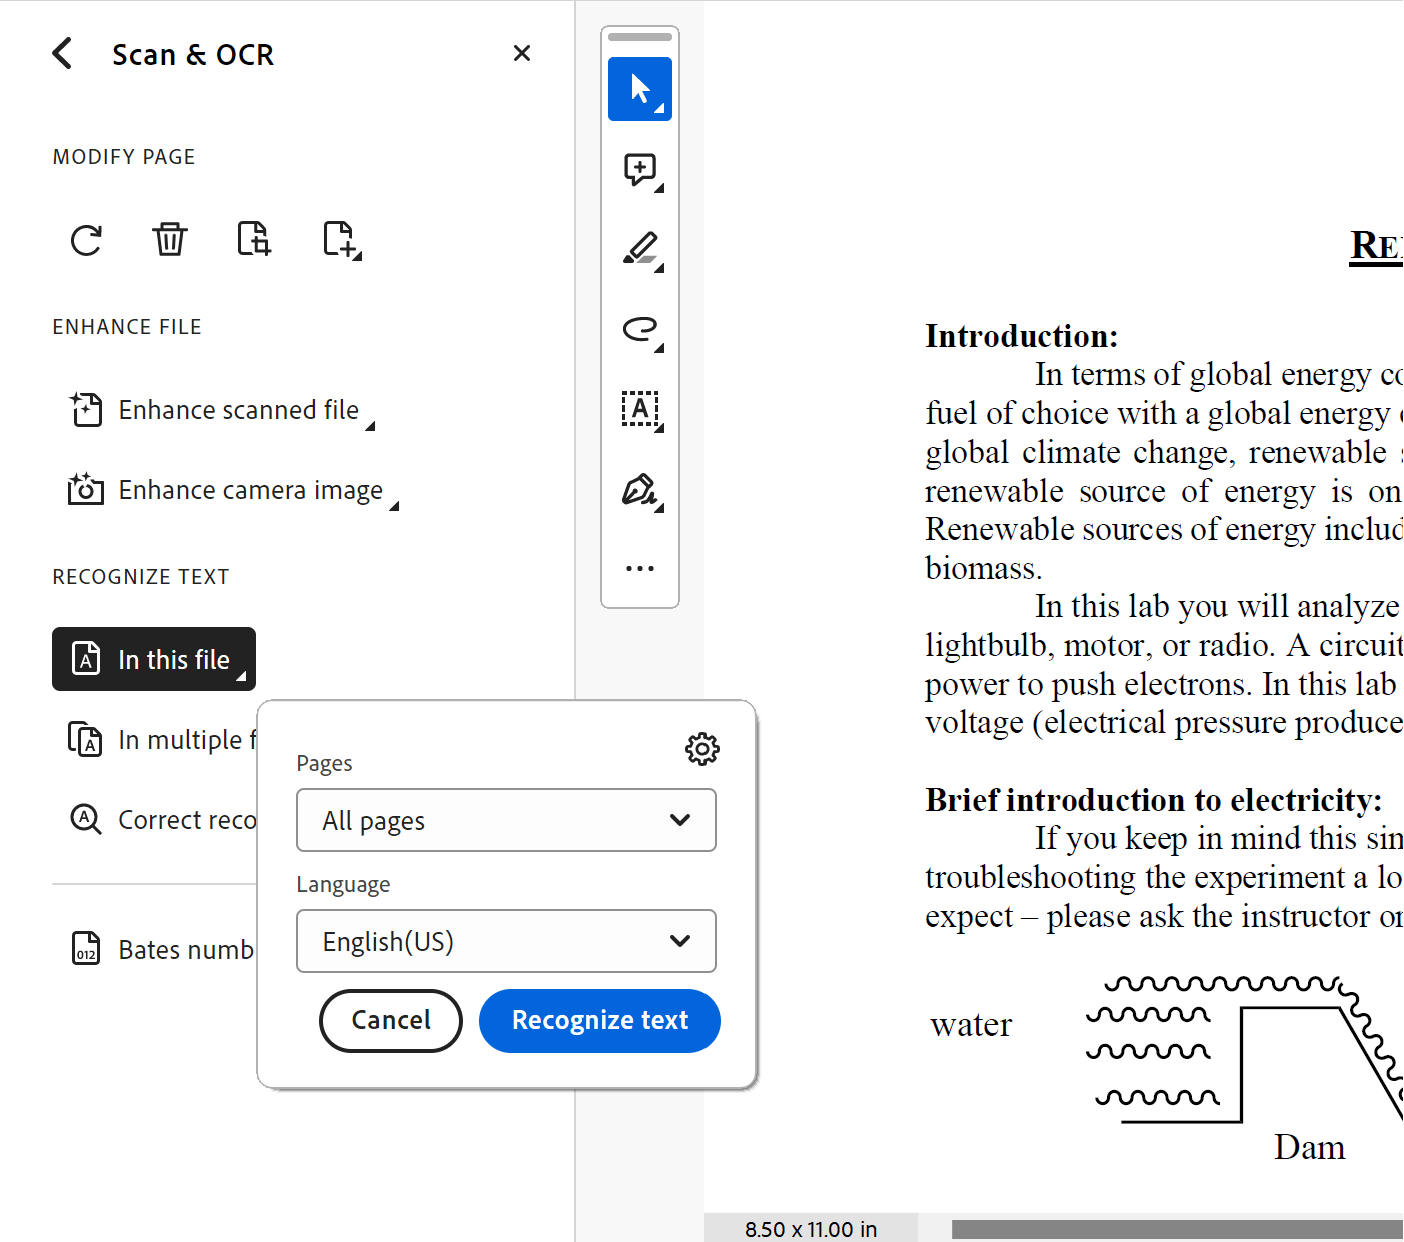Image resolution: width=1404 pixels, height=1242 pixels.
Task: Expand the All pages dropdown
Action: pyautogui.click(x=506, y=820)
